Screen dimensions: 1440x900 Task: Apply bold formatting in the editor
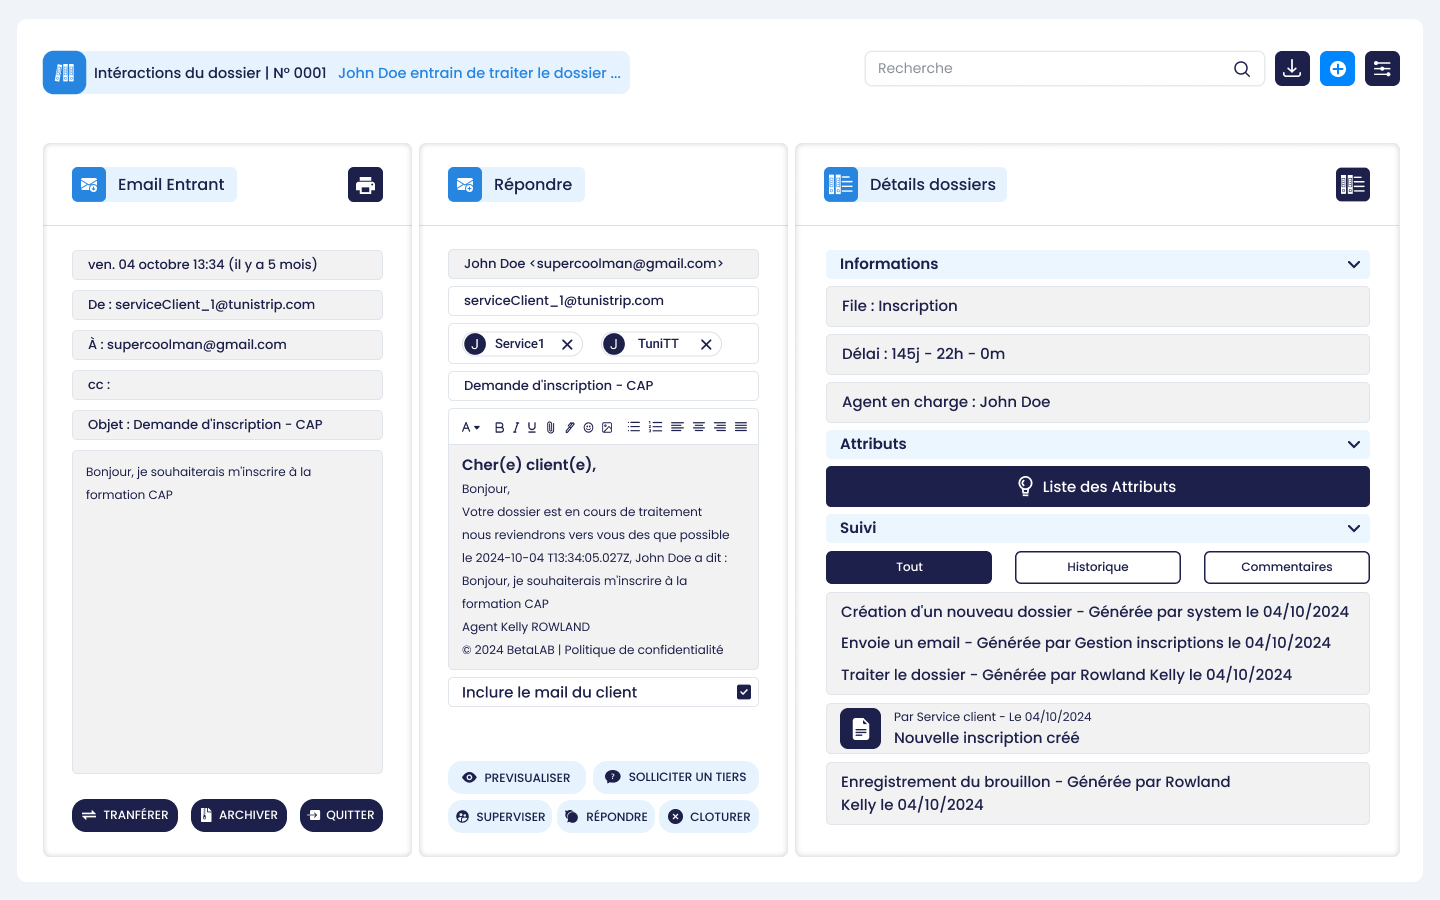tap(499, 427)
